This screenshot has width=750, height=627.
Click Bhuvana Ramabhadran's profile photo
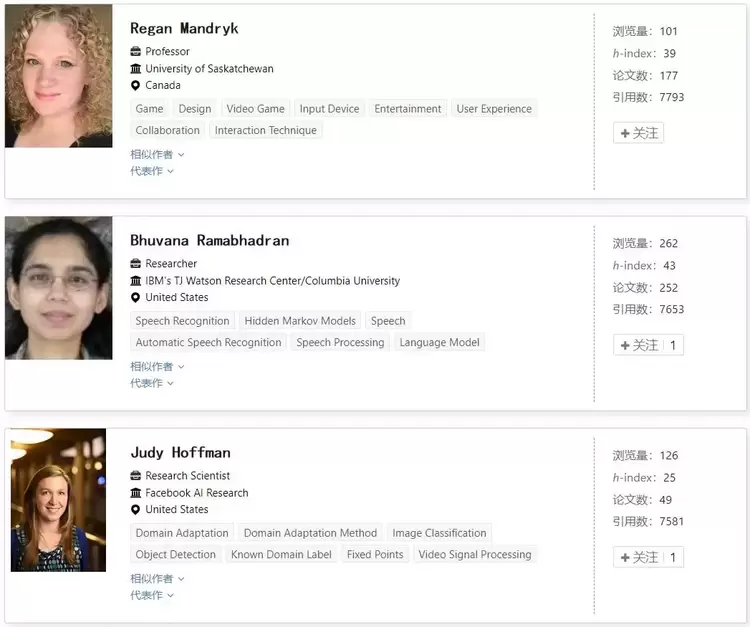58,289
